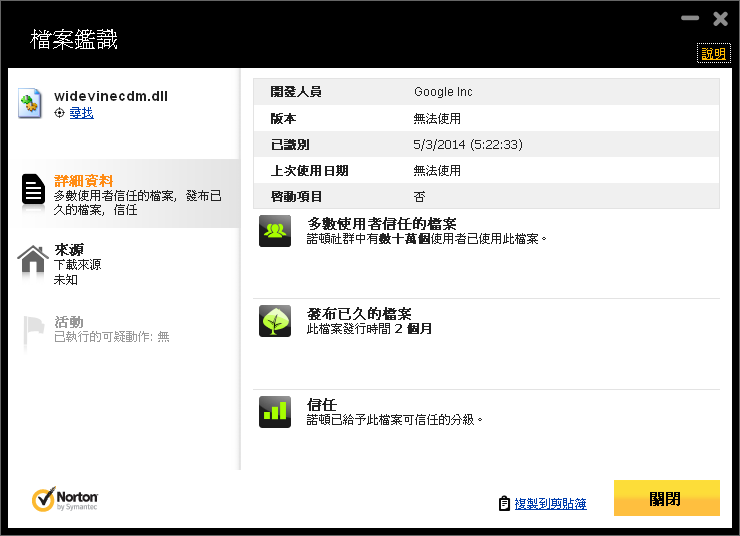Click the community users green icon
This screenshot has width=740, height=536.
275,231
